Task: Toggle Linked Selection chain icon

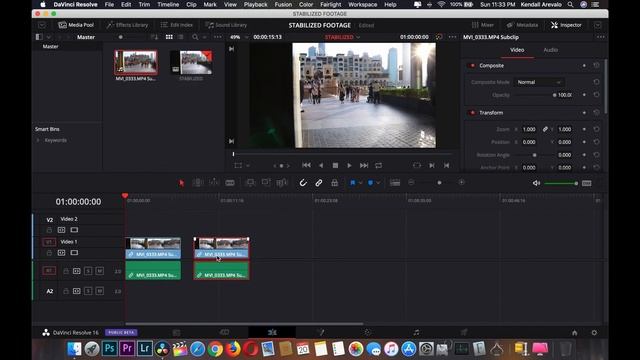Action: point(319,183)
